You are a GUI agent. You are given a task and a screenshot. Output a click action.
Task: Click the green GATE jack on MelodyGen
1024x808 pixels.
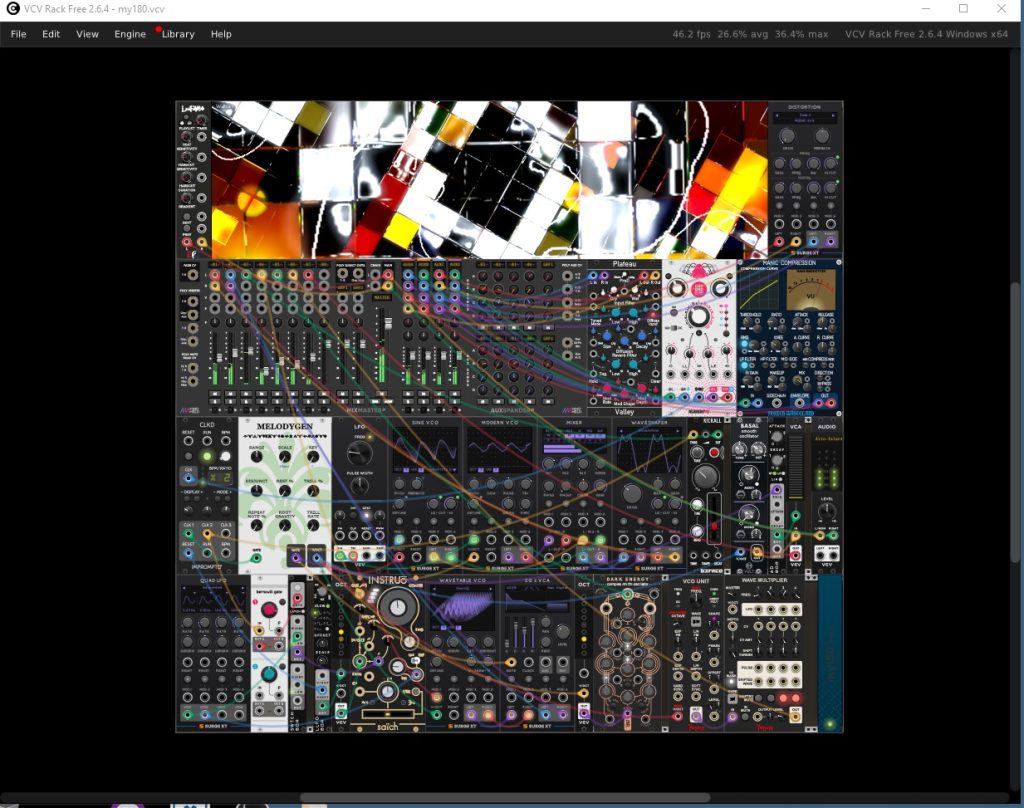click(x=256, y=557)
